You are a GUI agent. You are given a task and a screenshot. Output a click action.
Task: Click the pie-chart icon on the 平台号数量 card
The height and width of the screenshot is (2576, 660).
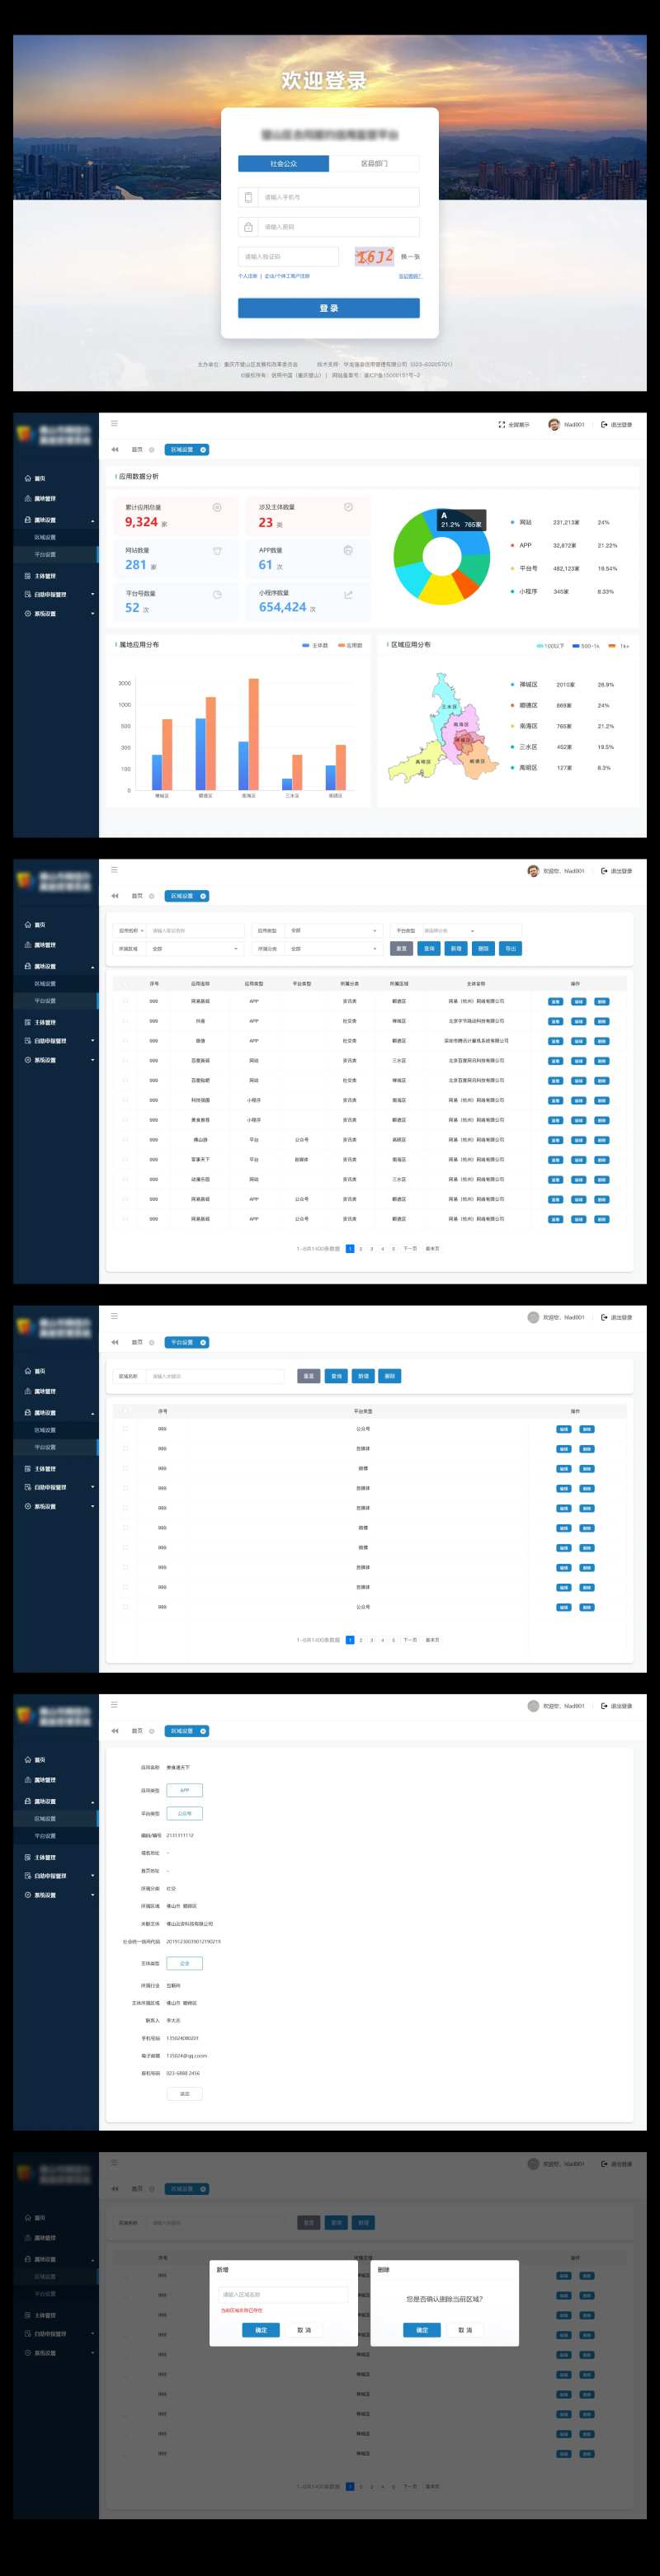pyautogui.click(x=217, y=595)
